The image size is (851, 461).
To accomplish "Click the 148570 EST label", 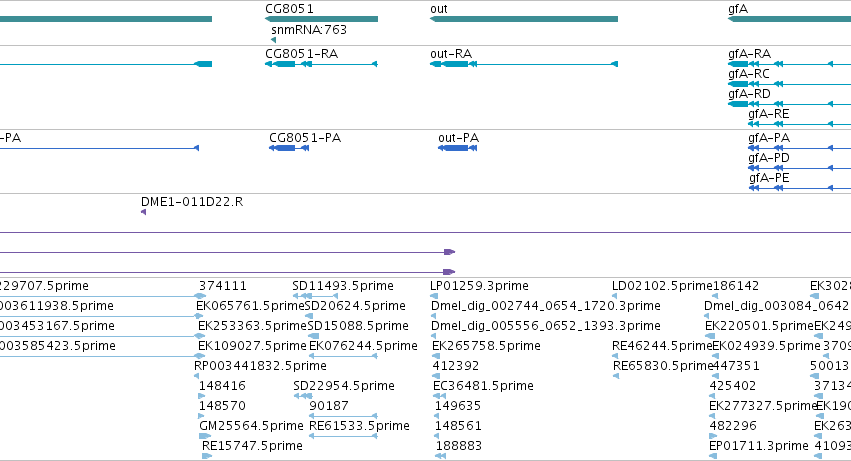I will [x=223, y=406].
